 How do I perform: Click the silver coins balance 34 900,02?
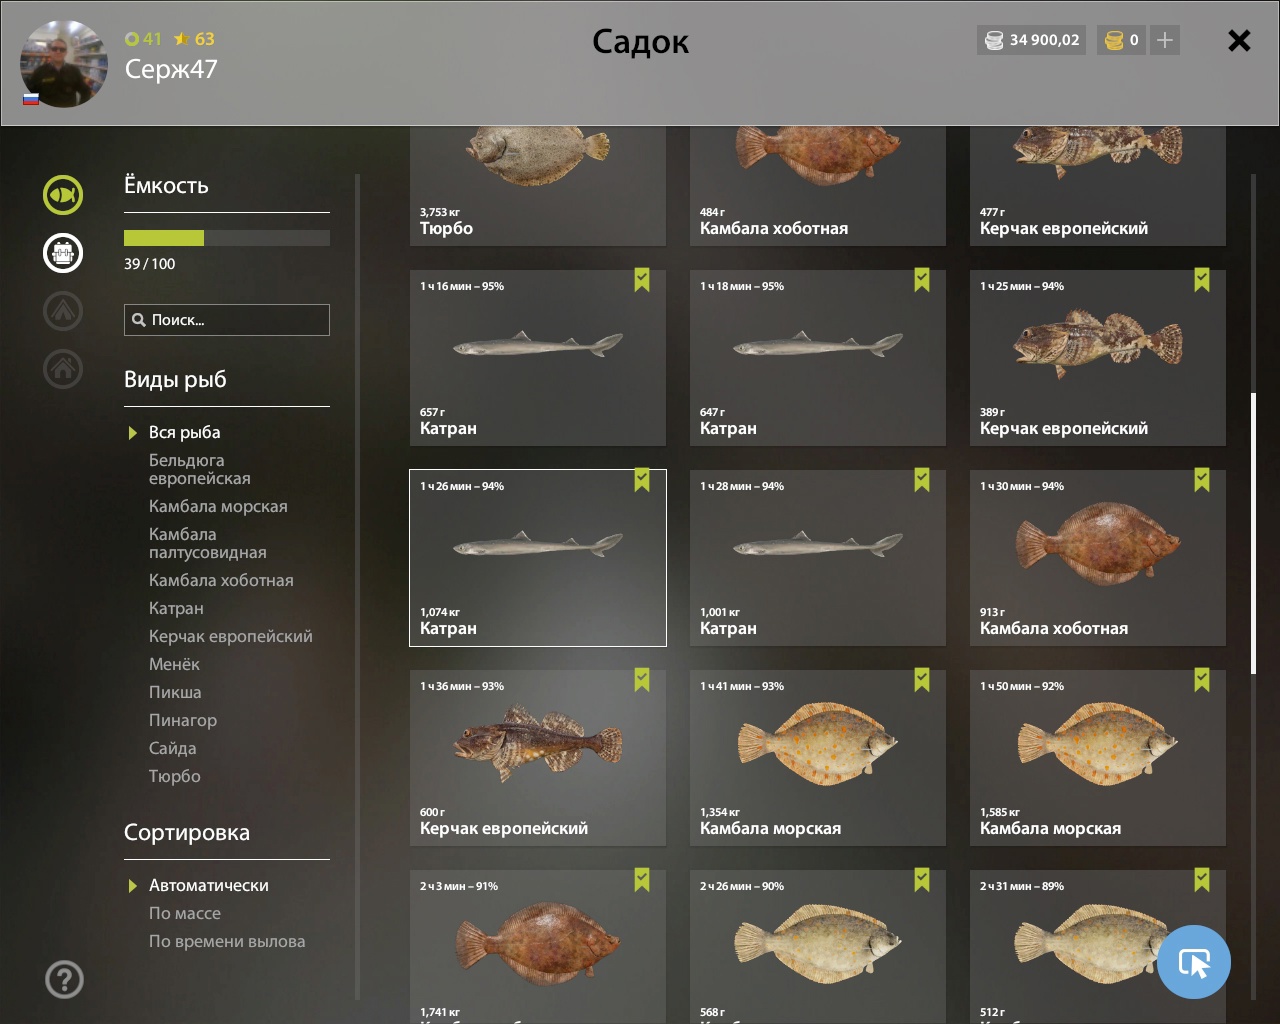[x=1031, y=40]
